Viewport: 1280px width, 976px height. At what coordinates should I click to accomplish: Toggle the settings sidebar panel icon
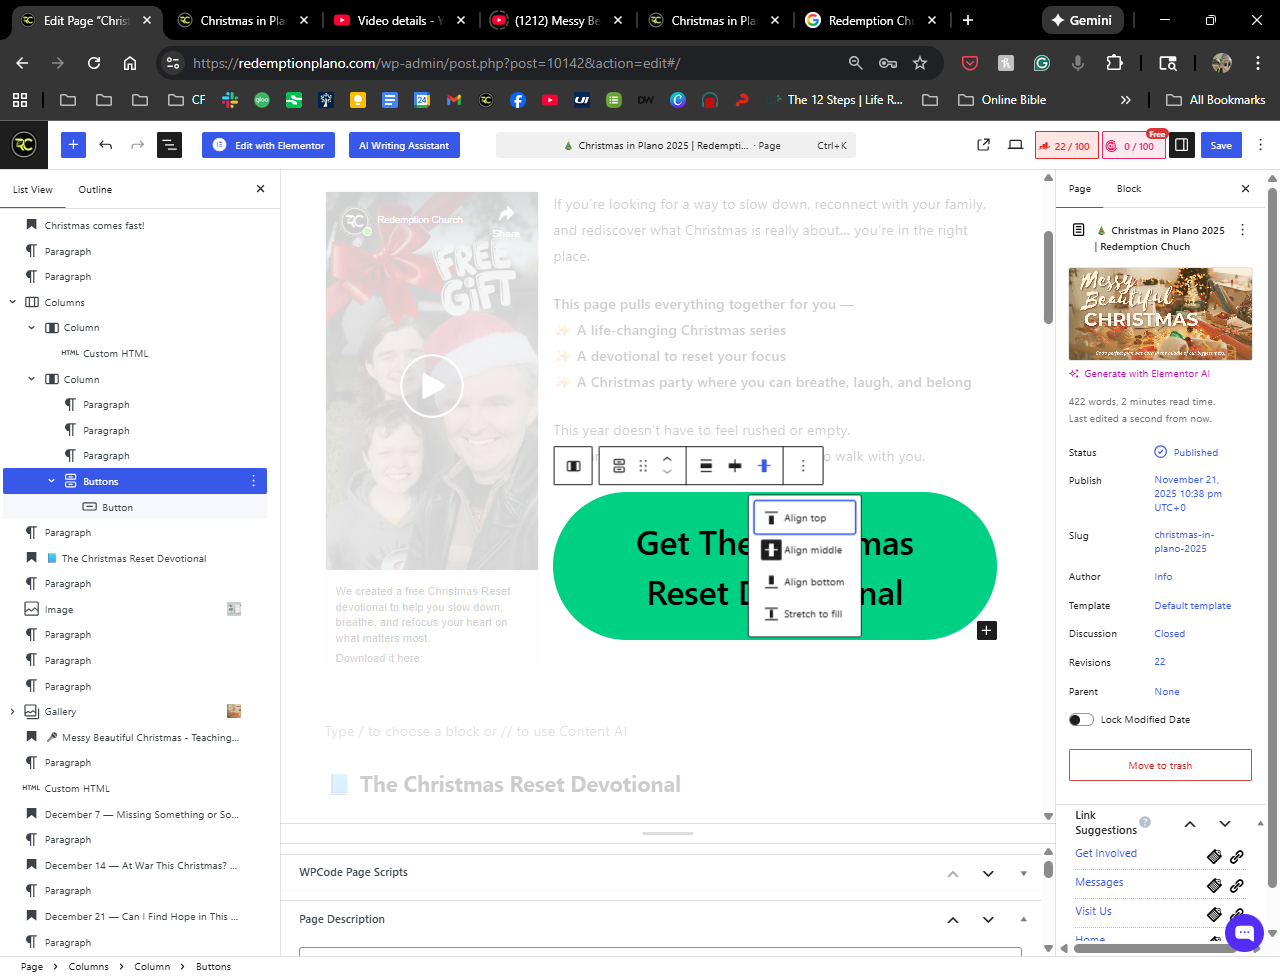click(1181, 145)
